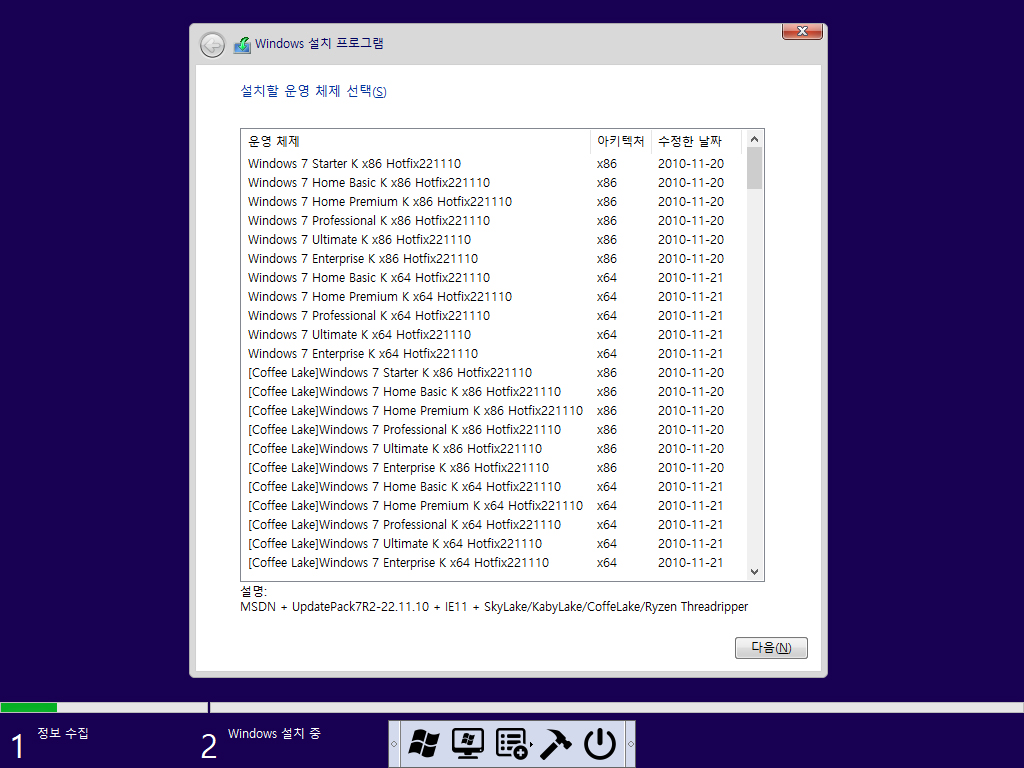Click the Windows 설치 중 step label

(274, 733)
